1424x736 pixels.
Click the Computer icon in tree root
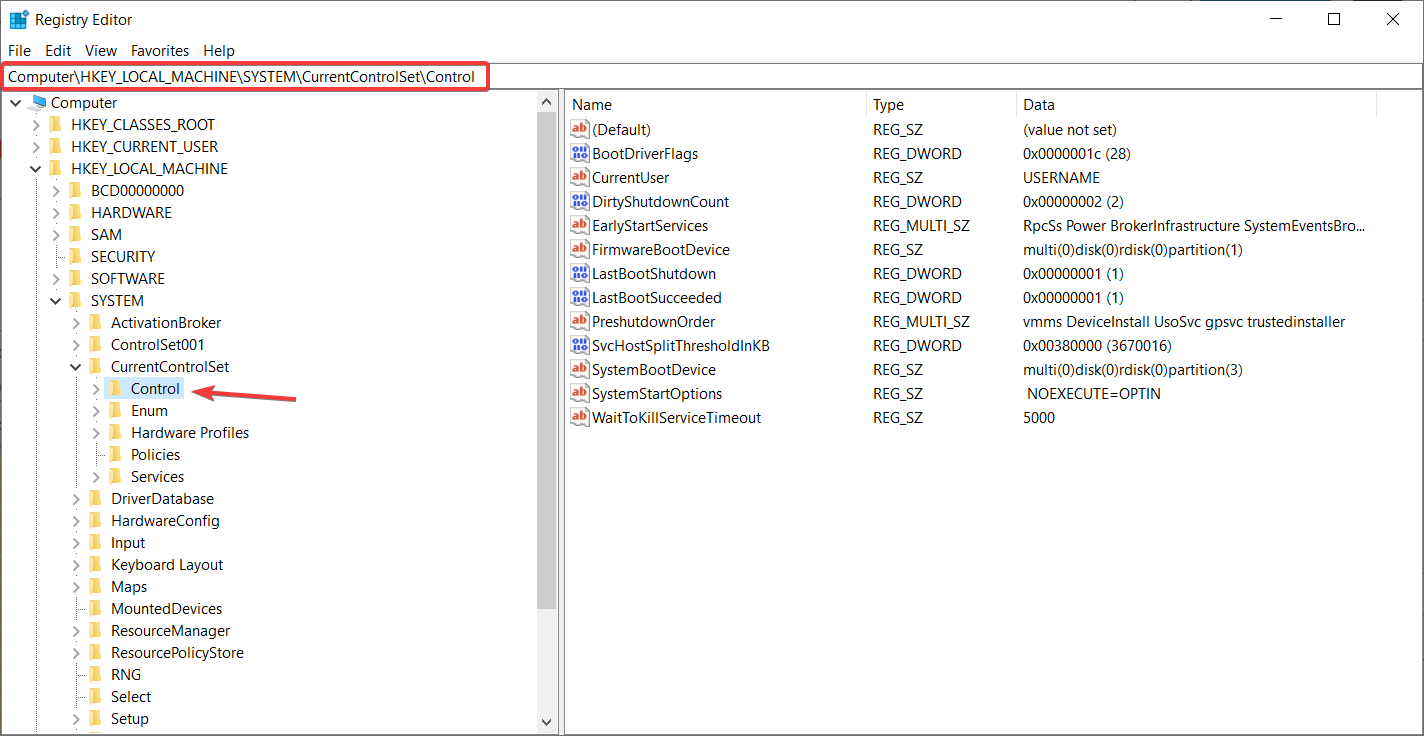(x=39, y=102)
